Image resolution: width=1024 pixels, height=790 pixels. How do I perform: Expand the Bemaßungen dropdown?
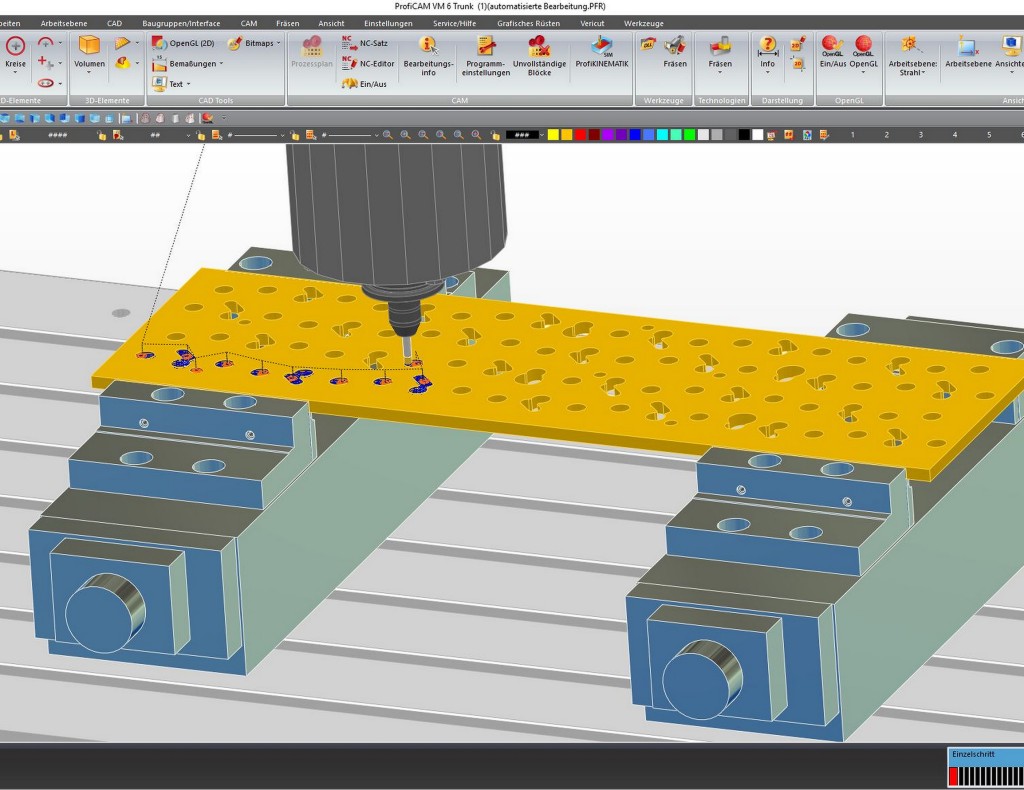[221, 64]
